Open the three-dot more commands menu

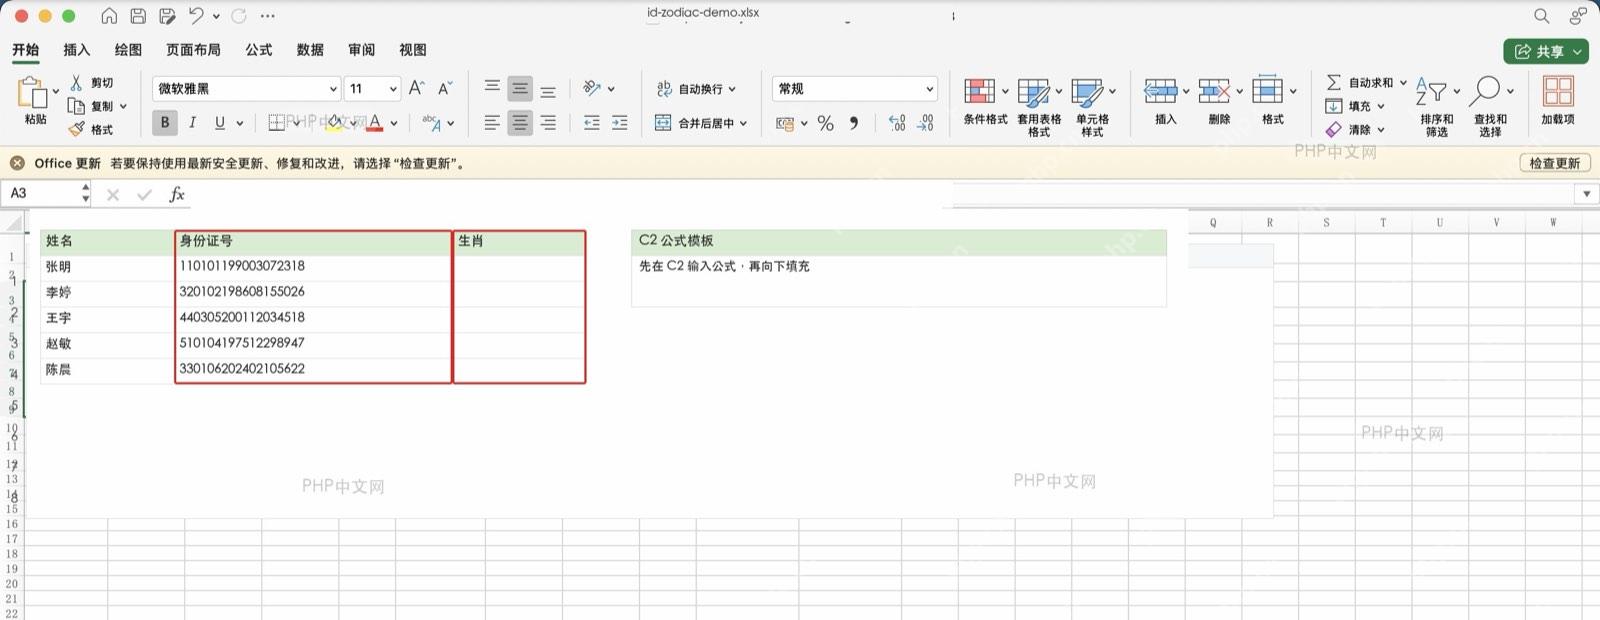(x=268, y=16)
